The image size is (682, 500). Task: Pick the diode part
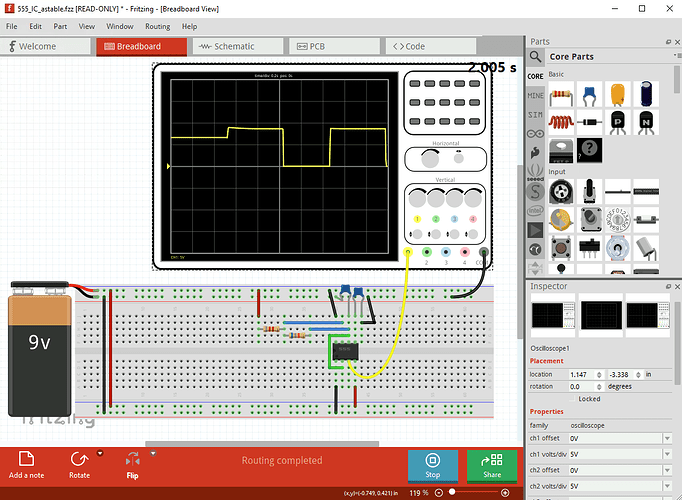click(589, 123)
